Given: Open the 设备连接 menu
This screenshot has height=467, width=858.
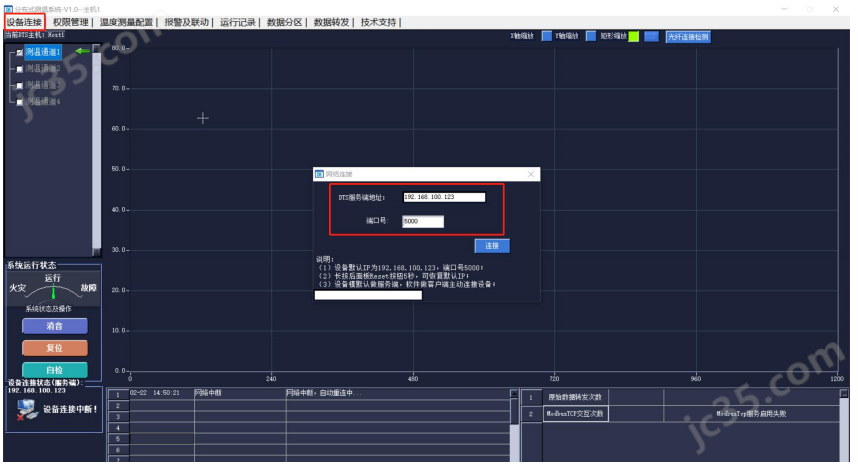Looking at the screenshot, I should (x=24, y=22).
